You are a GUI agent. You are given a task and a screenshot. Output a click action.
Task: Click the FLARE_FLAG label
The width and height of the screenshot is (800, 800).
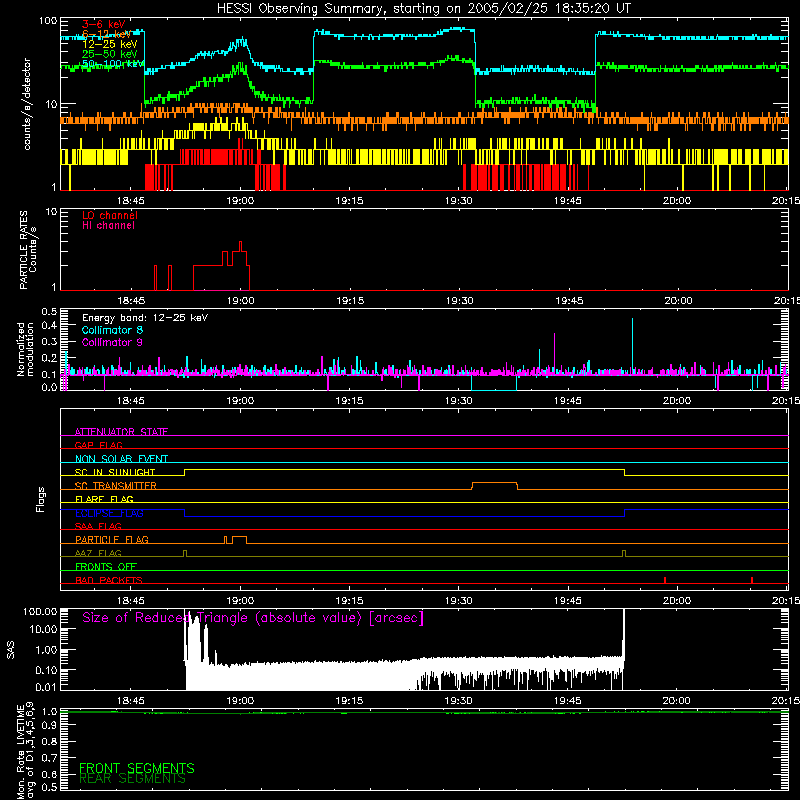point(104,499)
